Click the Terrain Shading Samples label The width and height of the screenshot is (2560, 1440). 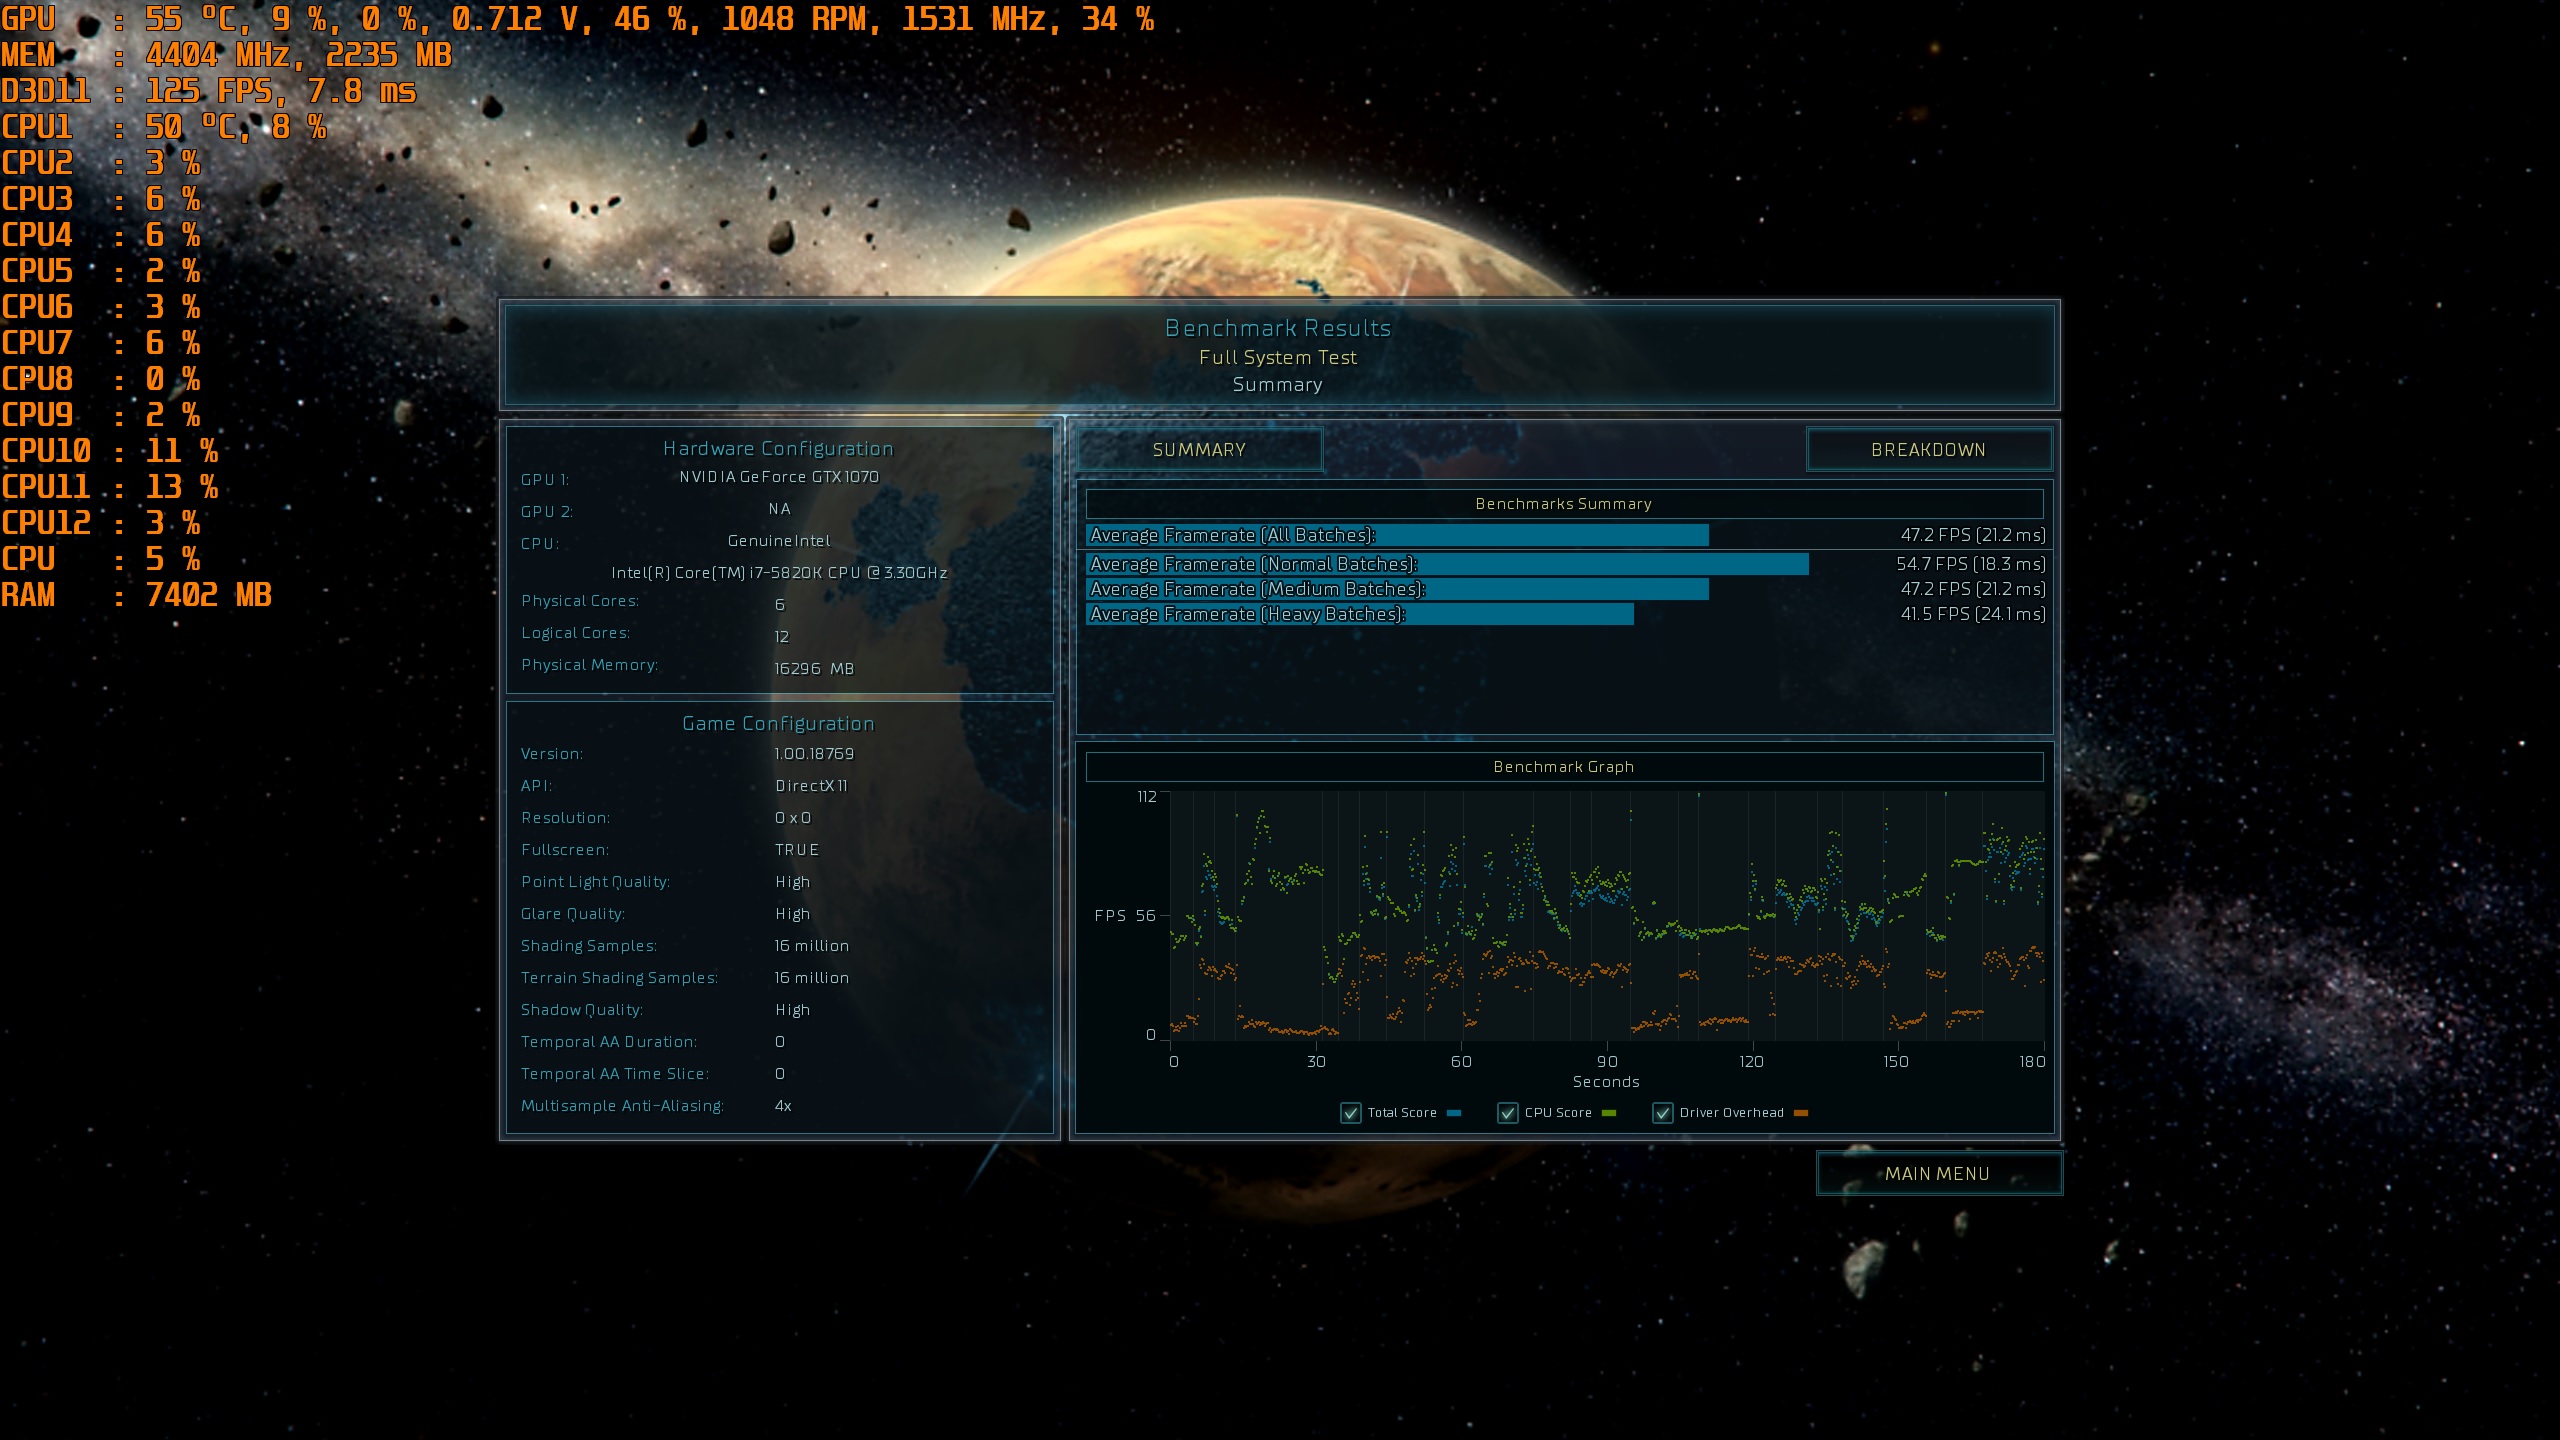619,978
